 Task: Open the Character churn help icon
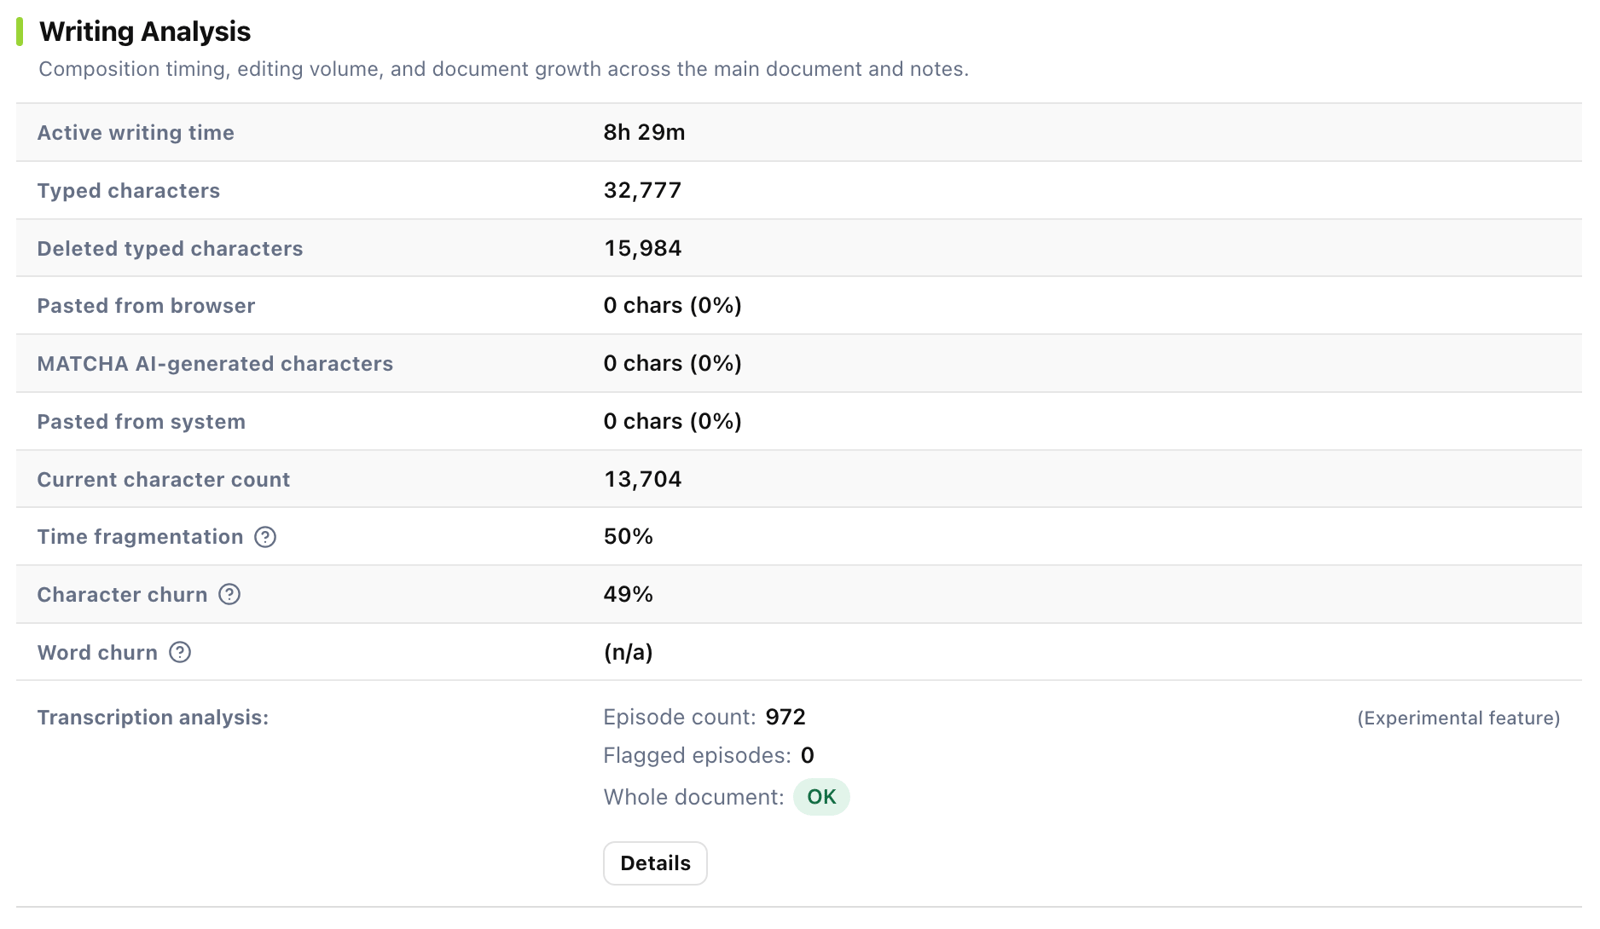229,595
